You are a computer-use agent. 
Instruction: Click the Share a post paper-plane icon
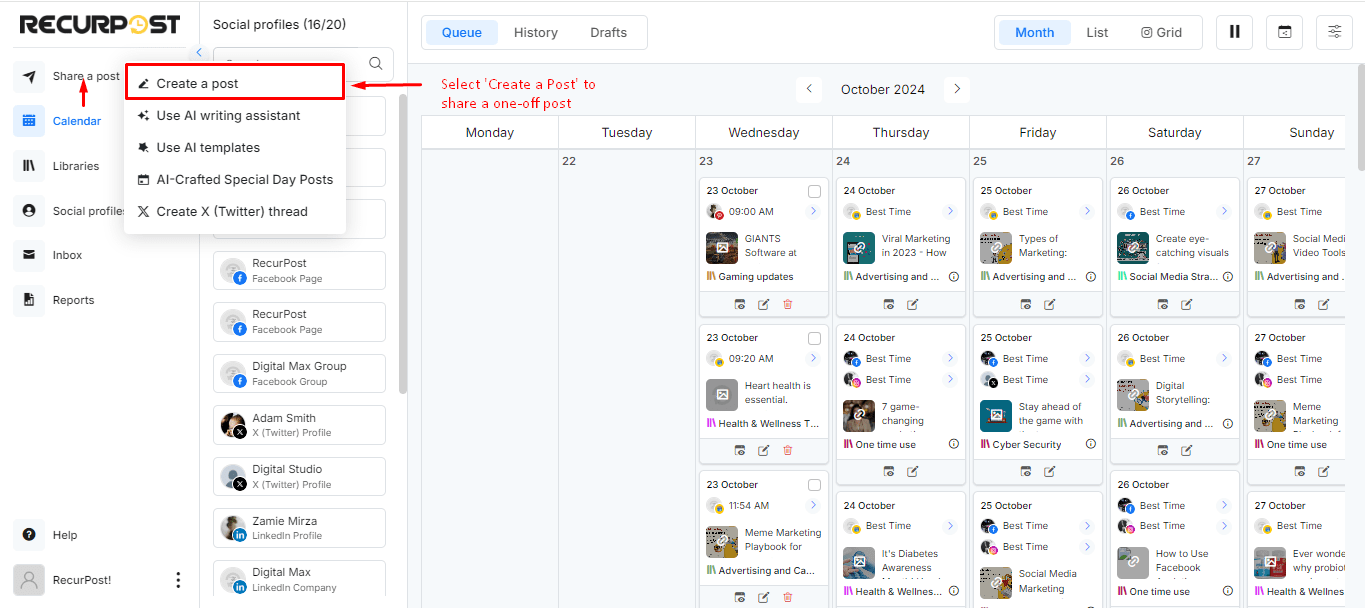pos(29,76)
